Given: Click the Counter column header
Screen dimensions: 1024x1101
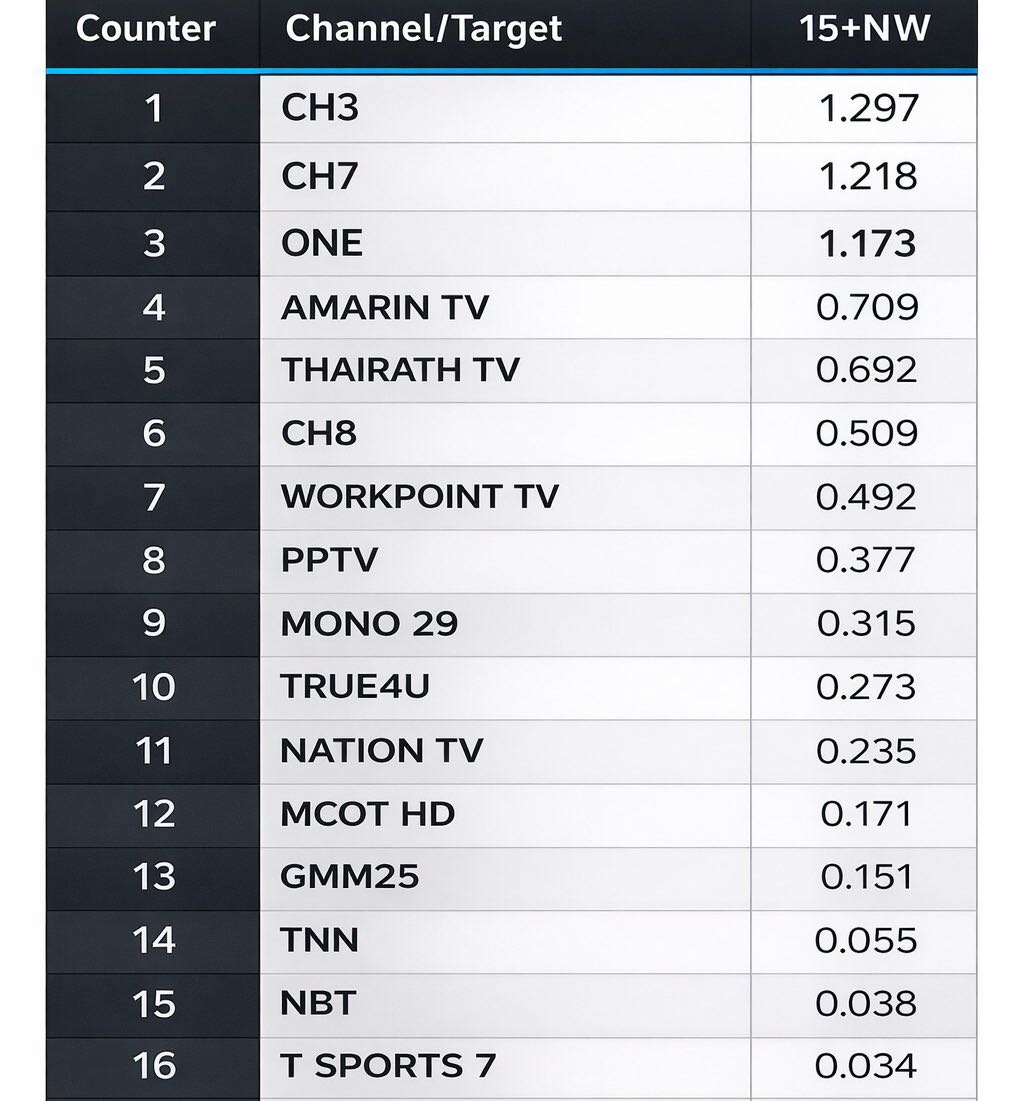Looking at the screenshot, I should [x=146, y=29].
